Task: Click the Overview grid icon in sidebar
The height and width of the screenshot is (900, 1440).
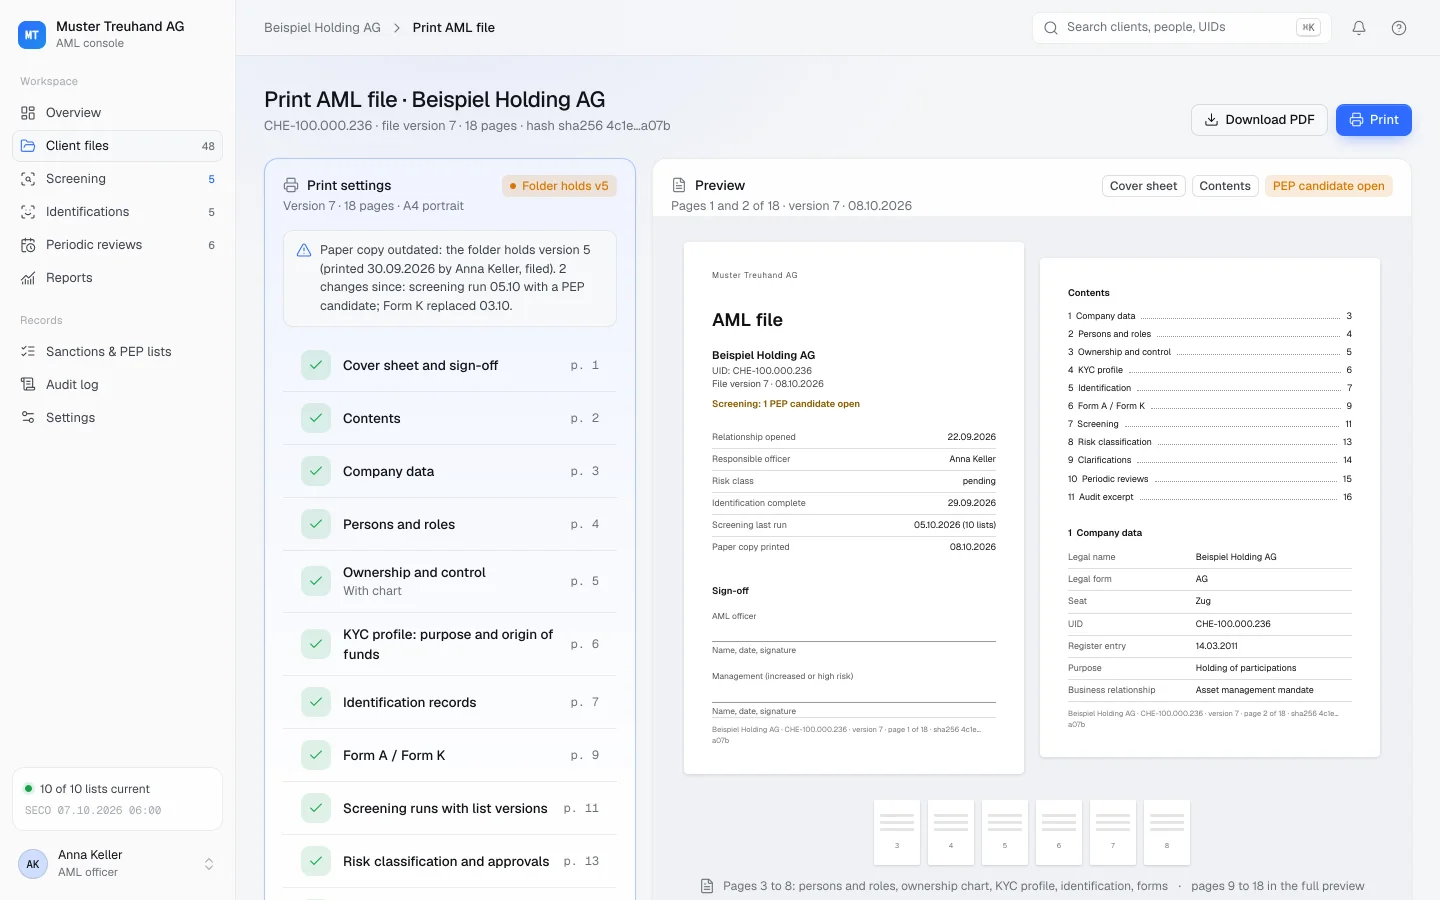Action: tap(28, 113)
